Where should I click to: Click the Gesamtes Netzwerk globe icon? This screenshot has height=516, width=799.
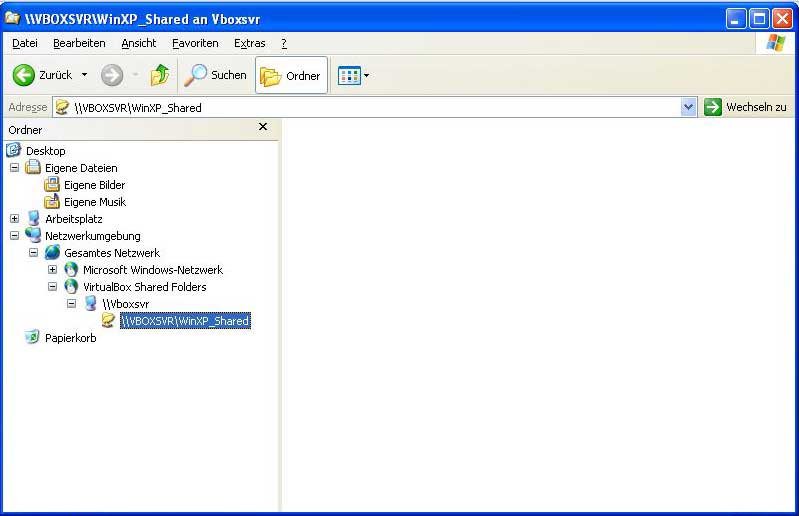[52, 253]
